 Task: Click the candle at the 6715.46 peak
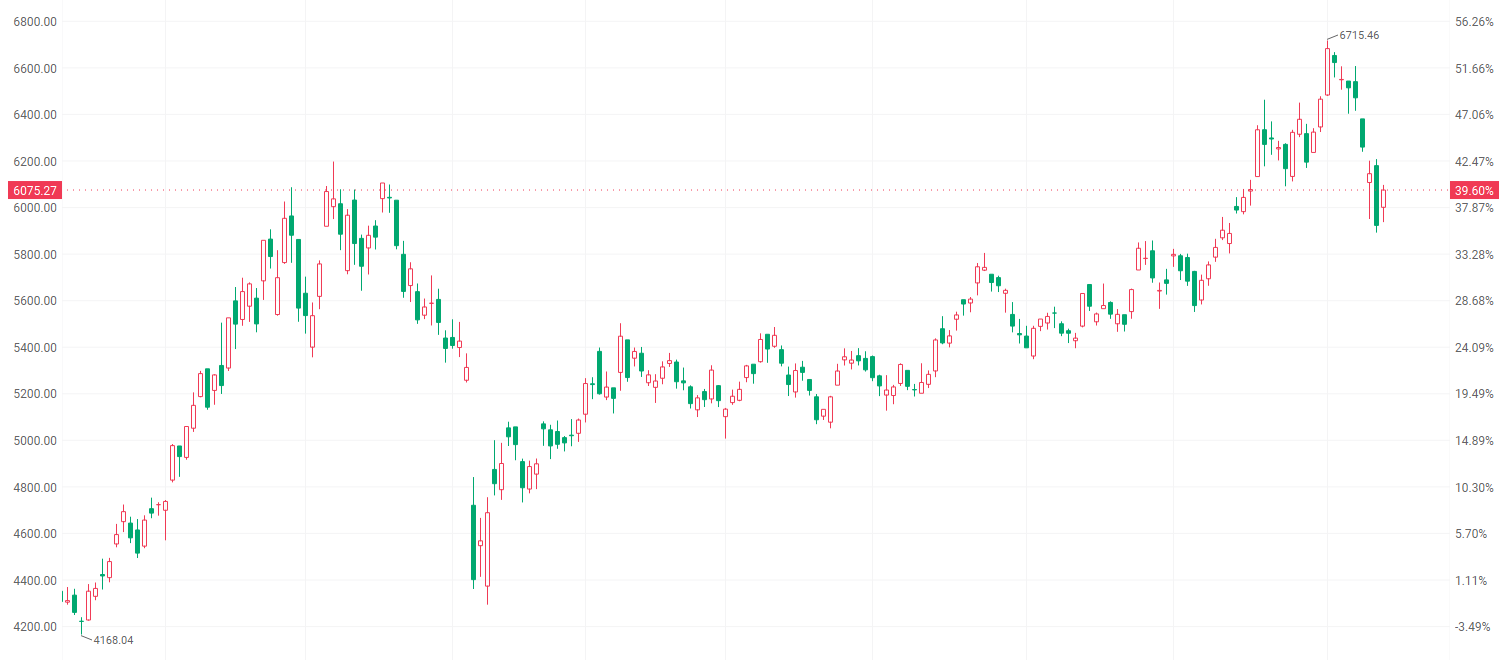(x=1327, y=72)
